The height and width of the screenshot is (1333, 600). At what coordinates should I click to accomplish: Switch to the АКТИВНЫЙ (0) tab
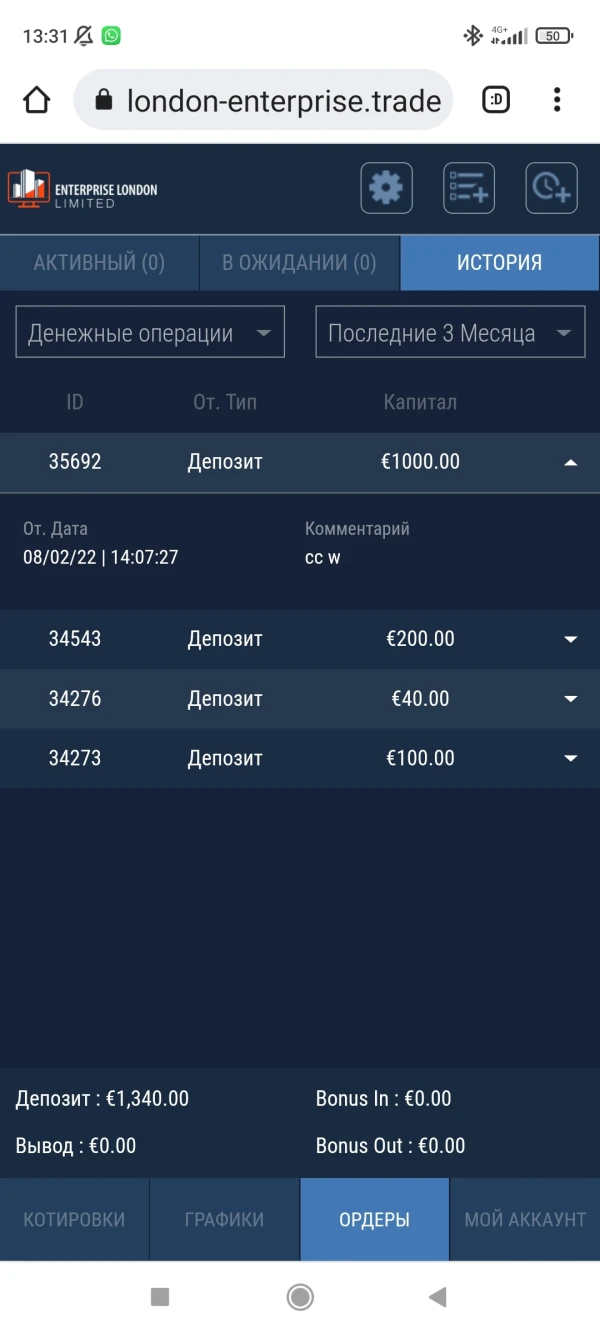pos(99,263)
